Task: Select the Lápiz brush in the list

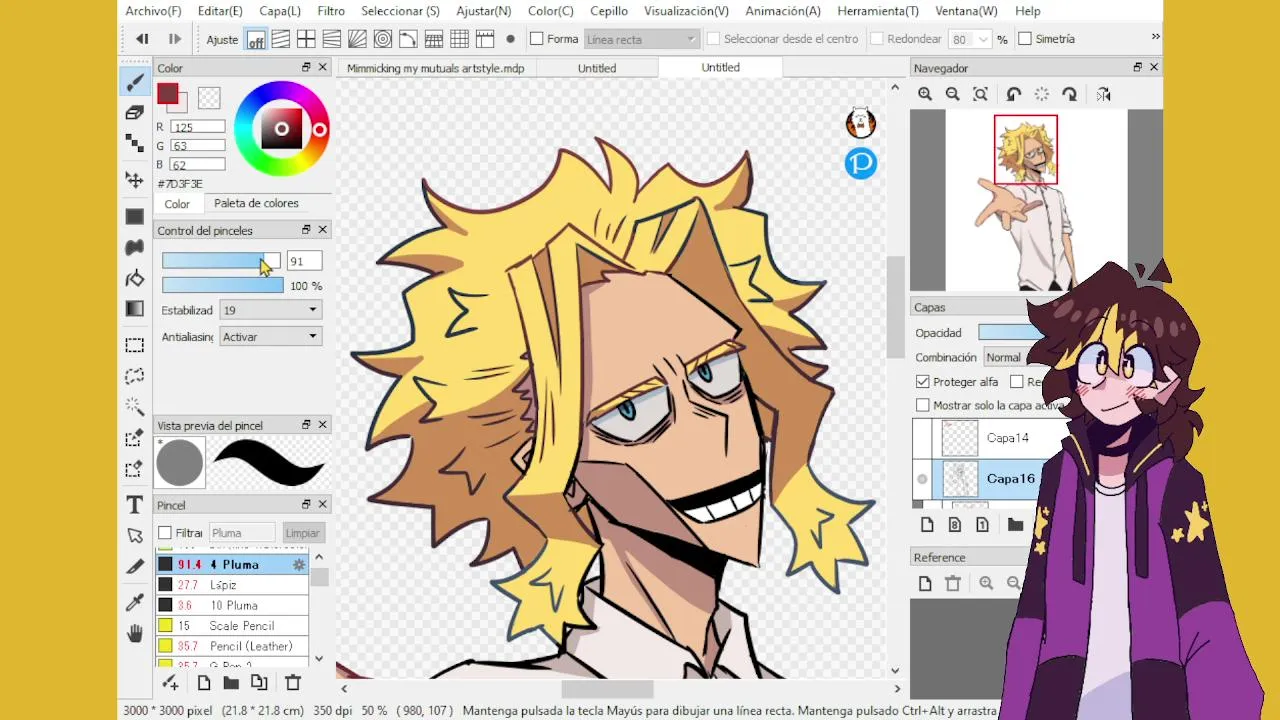Action: pos(232,585)
